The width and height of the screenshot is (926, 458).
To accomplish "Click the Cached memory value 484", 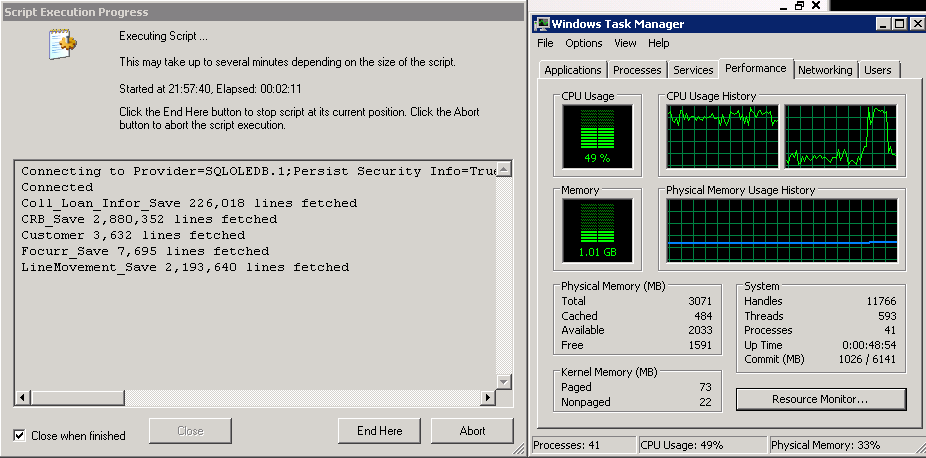I will (703, 316).
